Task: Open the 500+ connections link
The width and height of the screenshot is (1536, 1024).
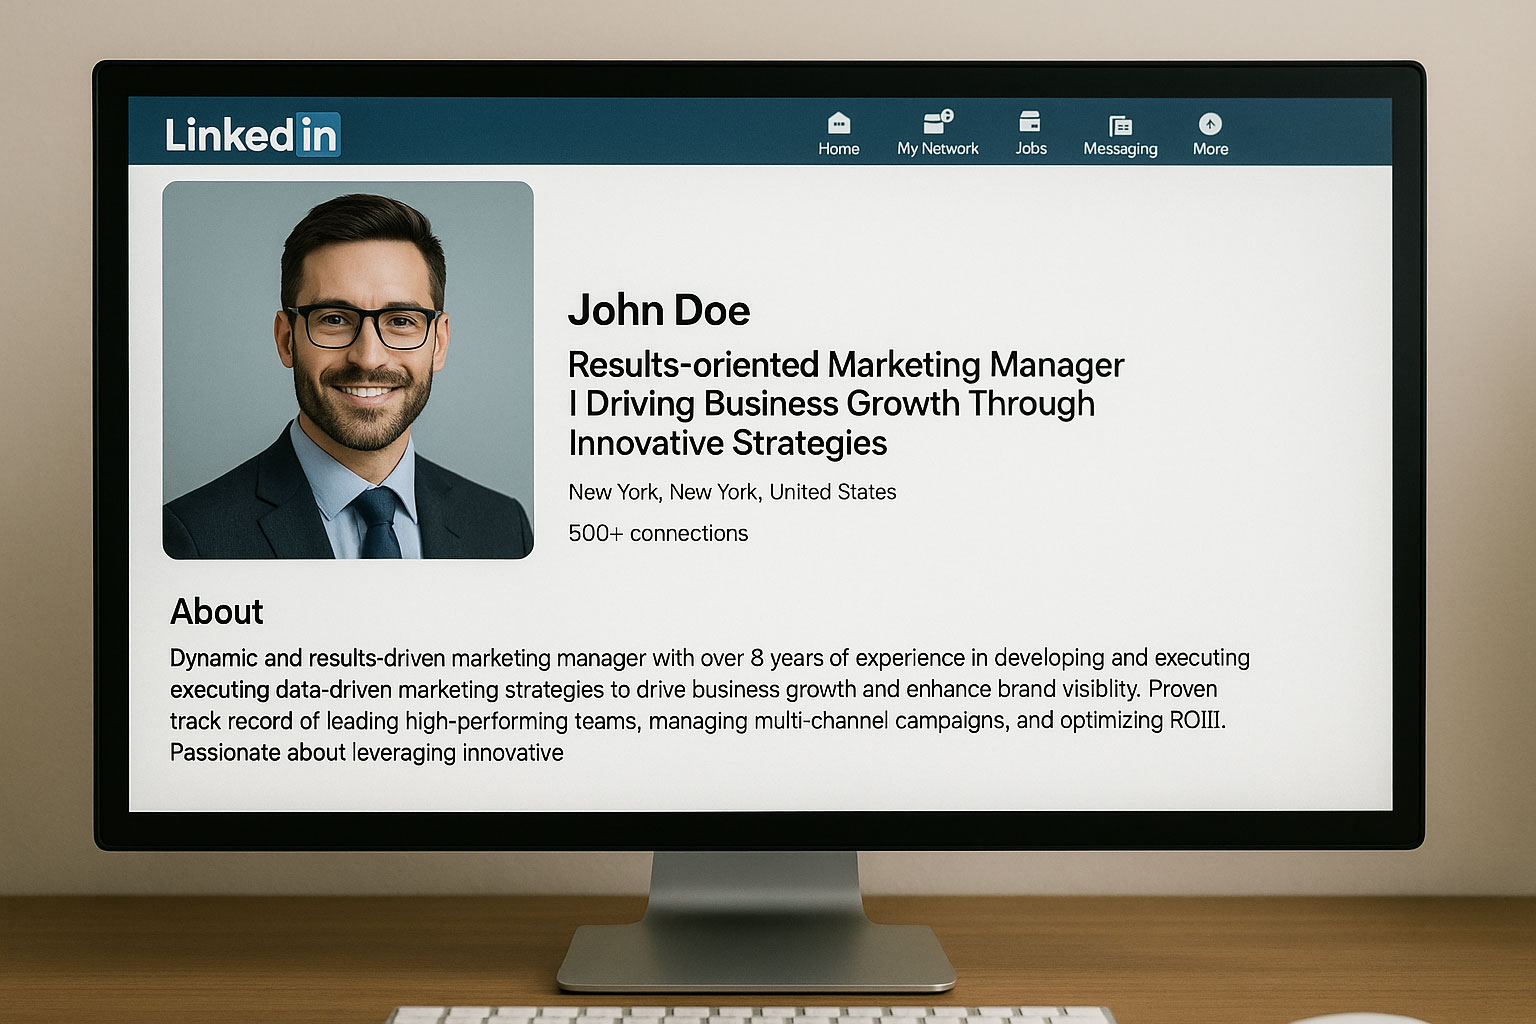Action: click(657, 533)
